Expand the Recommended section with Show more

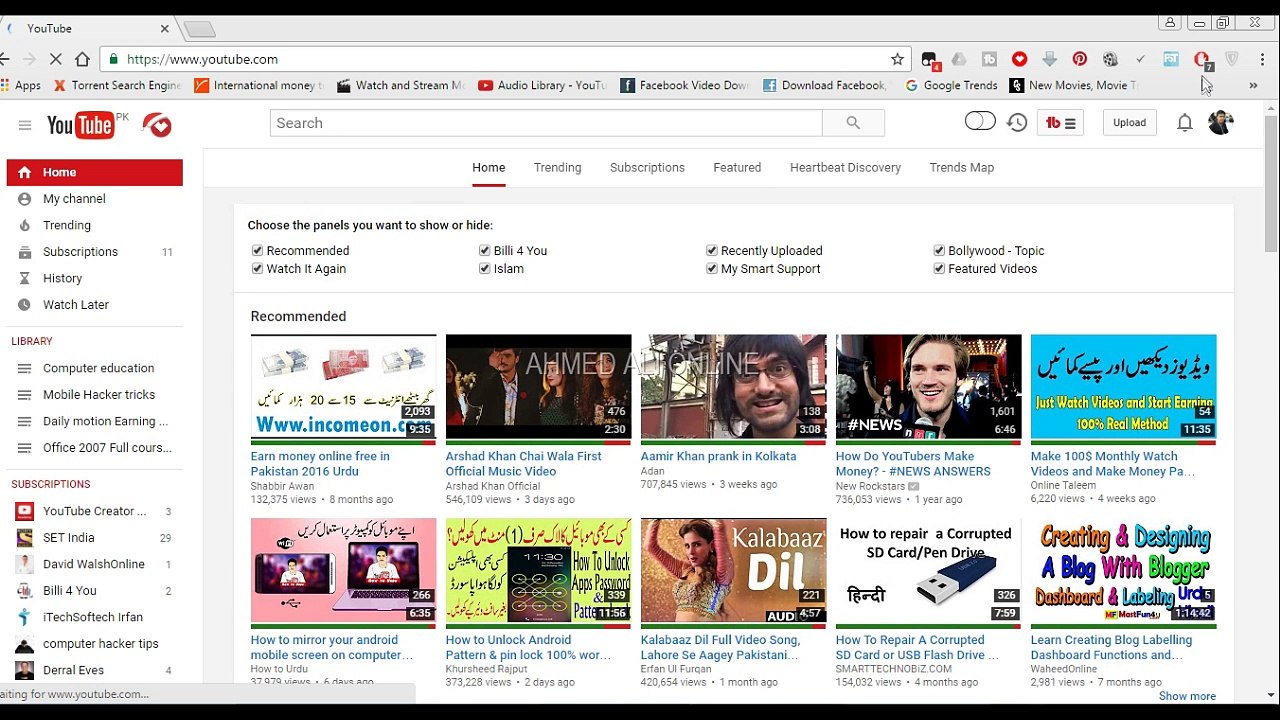[1187, 696]
